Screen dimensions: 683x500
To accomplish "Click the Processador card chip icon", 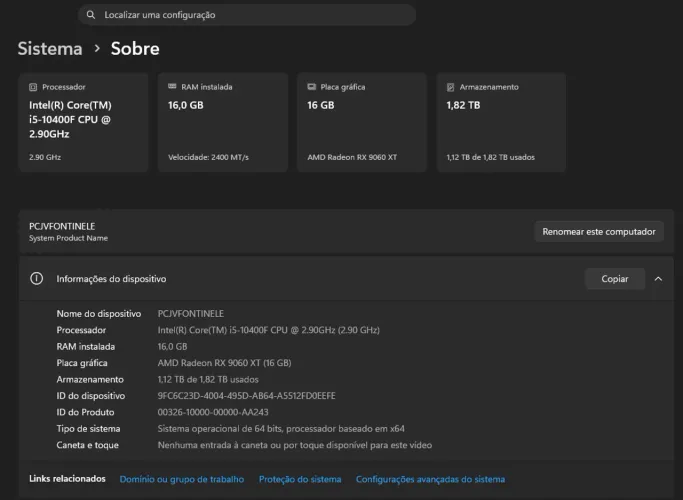I will coord(33,87).
